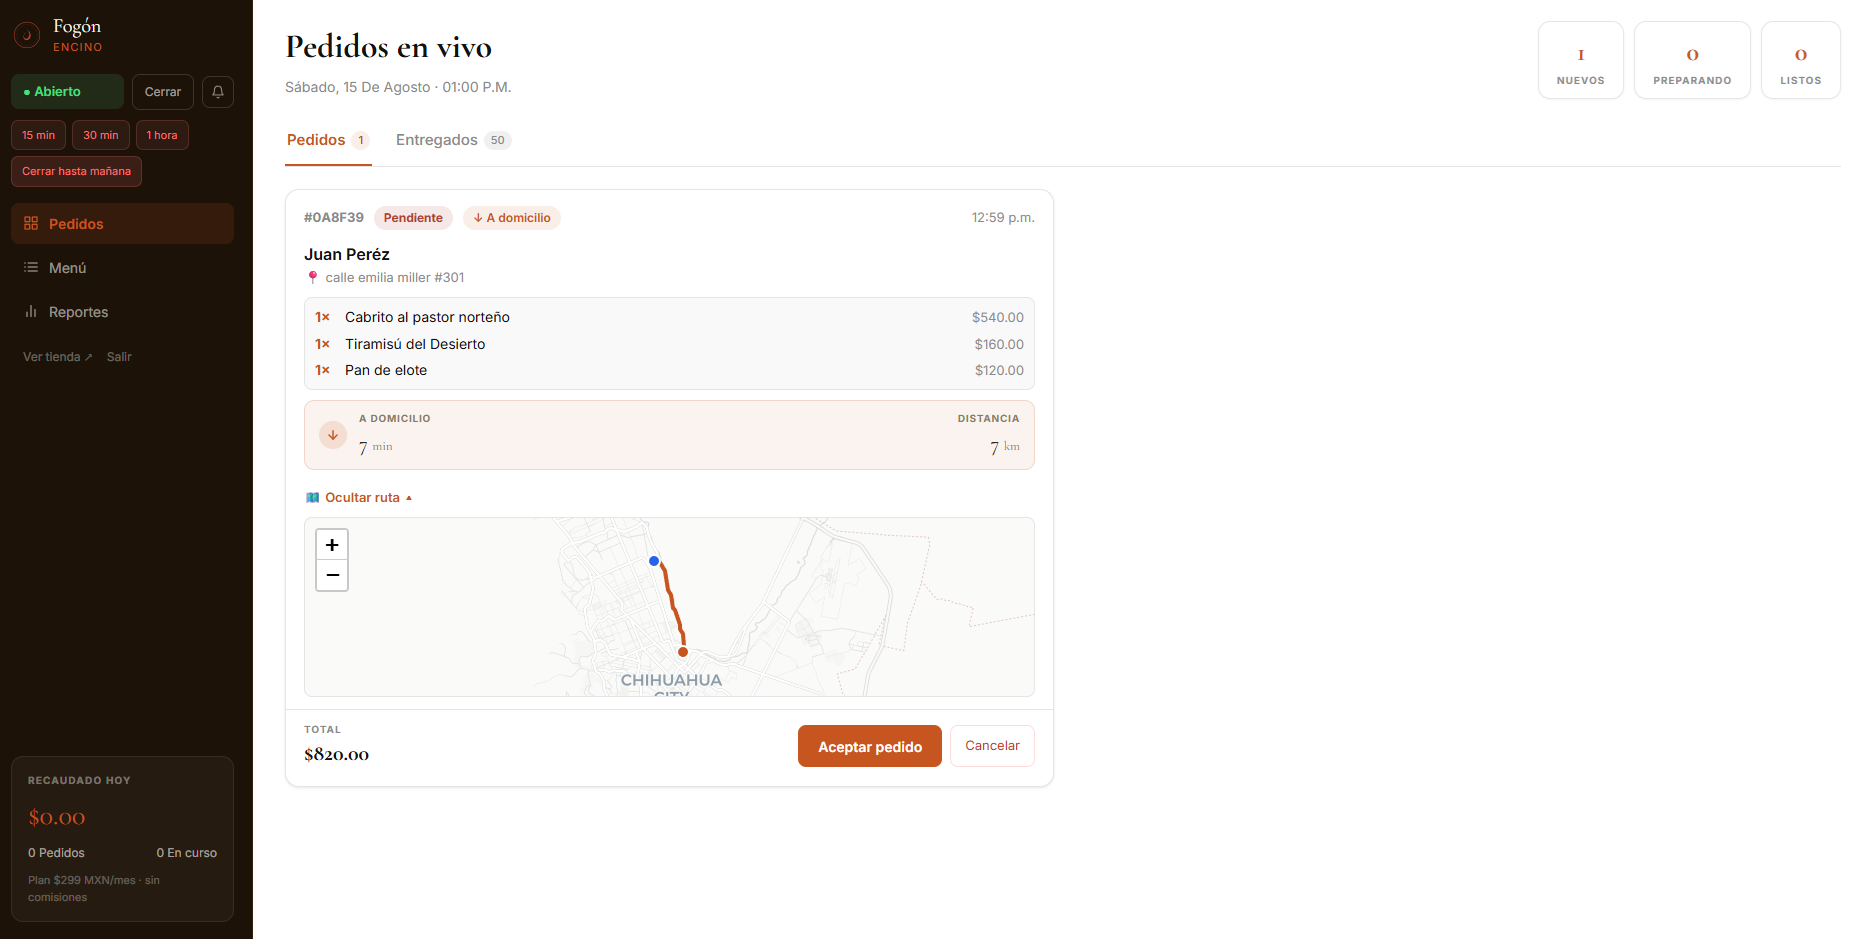This screenshot has width=1866, height=939.
Task: Click the A domicilio badge in order header
Action: [x=512, y=218]
